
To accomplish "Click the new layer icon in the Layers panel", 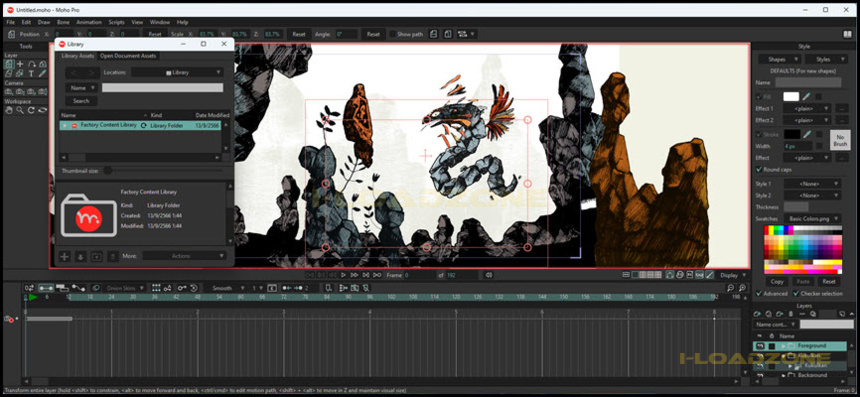I will pyautogui.click(x=757, y=314).
